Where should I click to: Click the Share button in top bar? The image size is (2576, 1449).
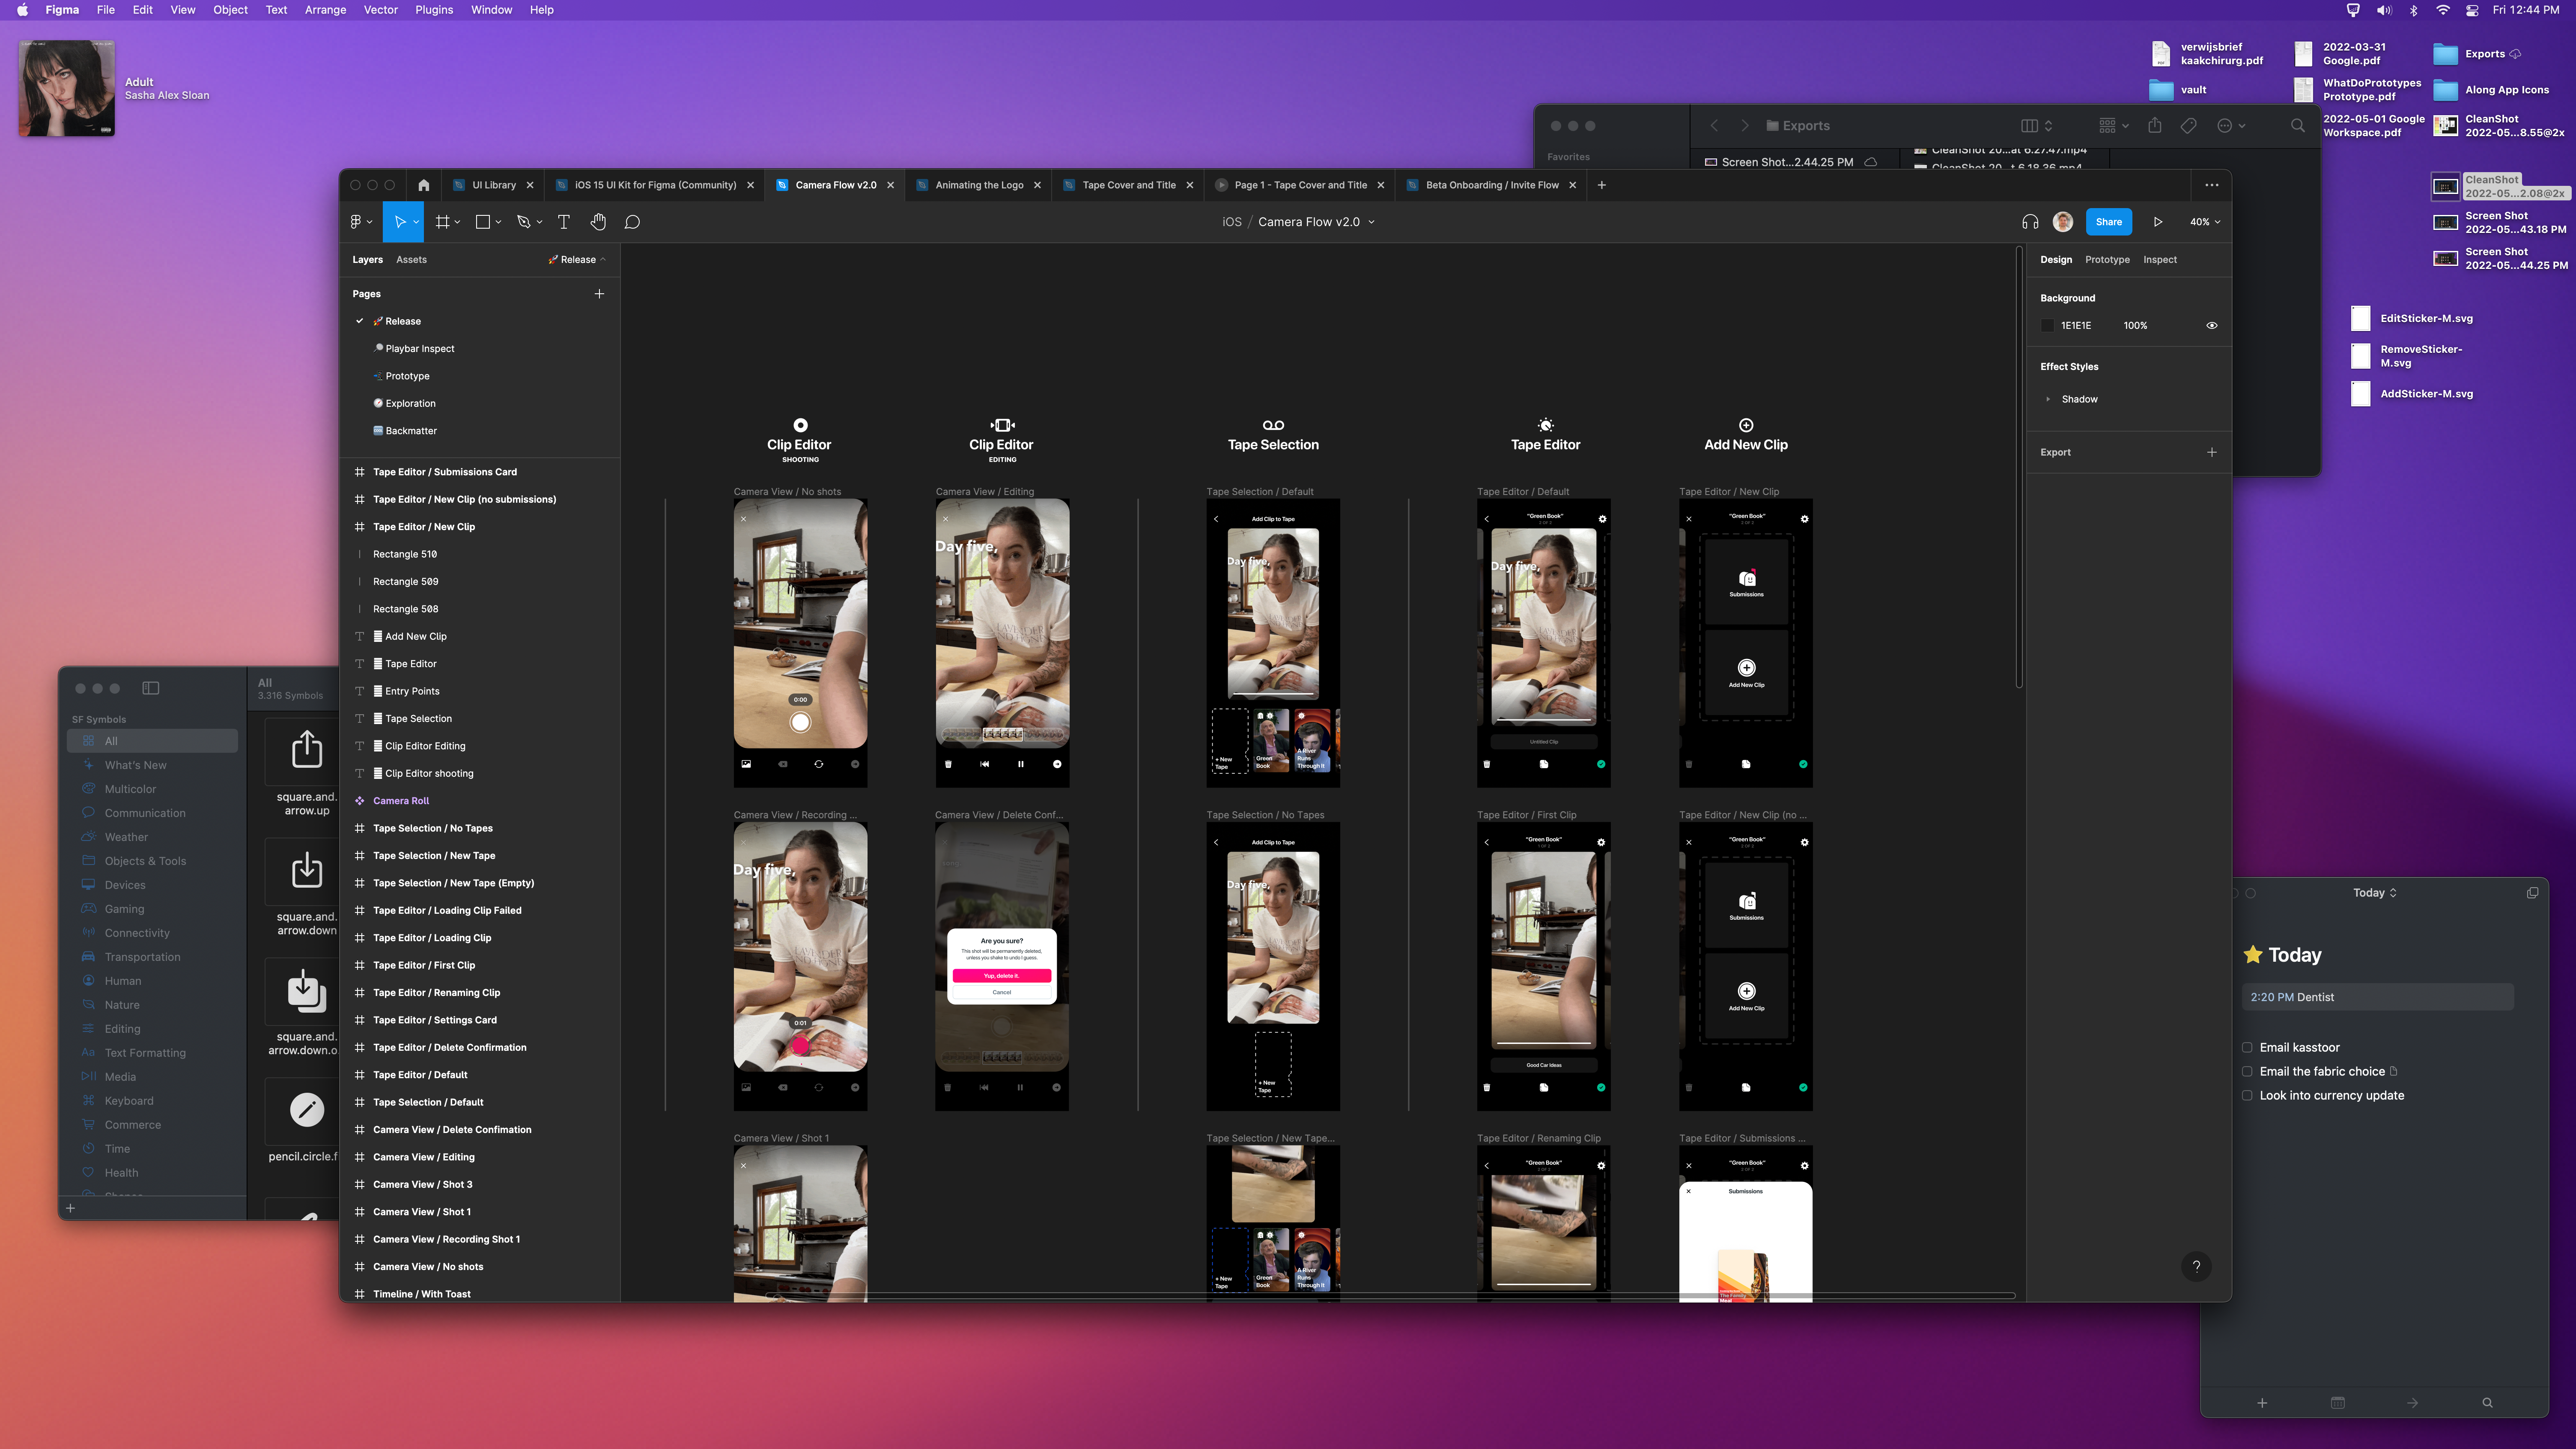click(x=2109, y=221)
